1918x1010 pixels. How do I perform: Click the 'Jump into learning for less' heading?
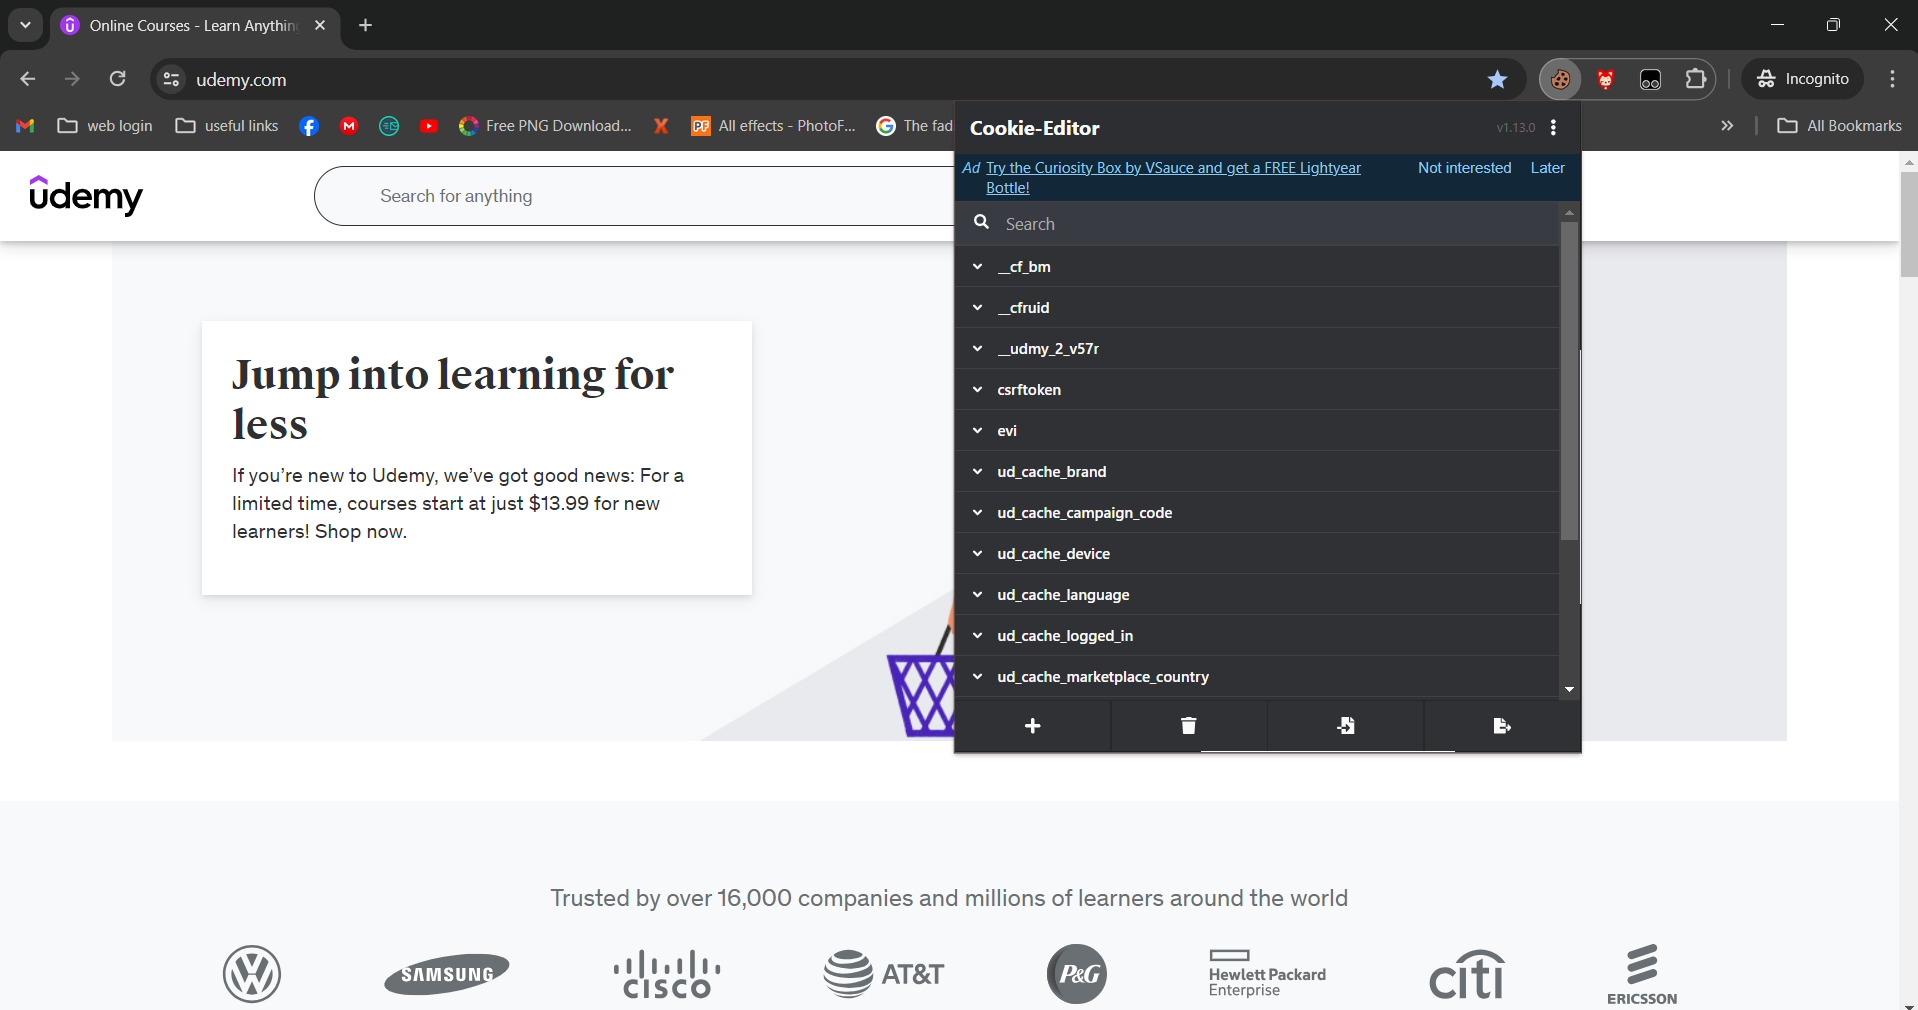[453, 399]
